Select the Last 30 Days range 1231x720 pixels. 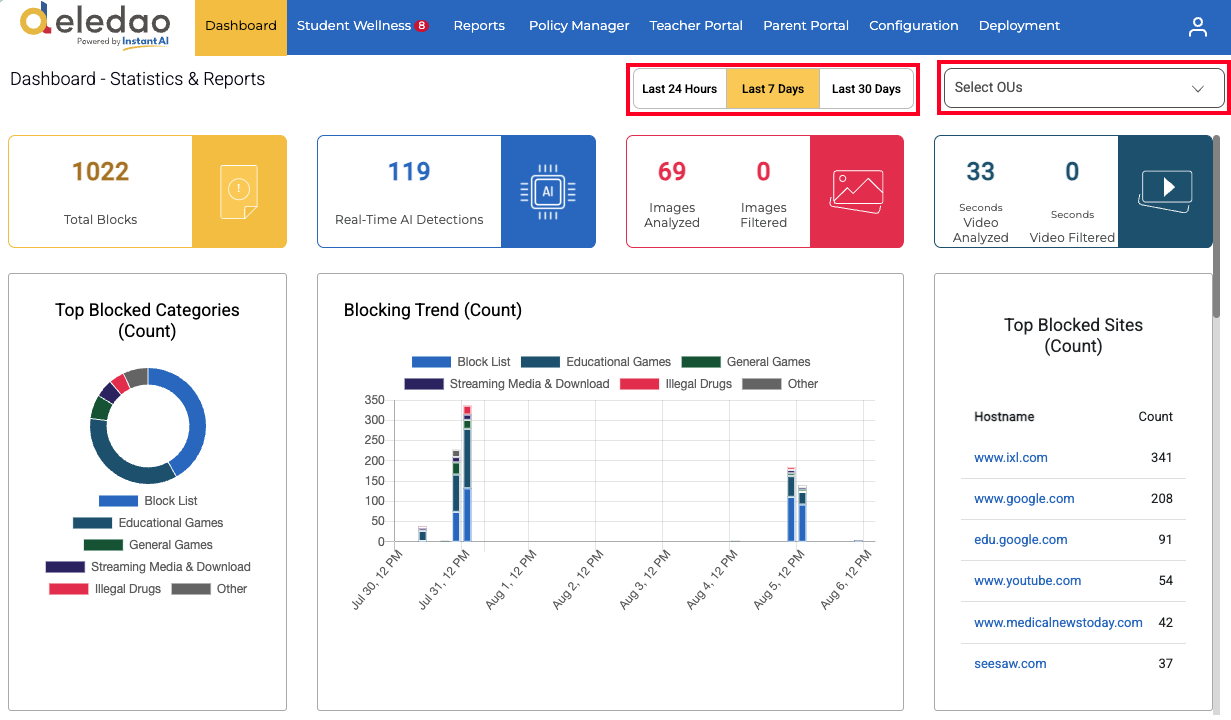click(x=866, y=89)
